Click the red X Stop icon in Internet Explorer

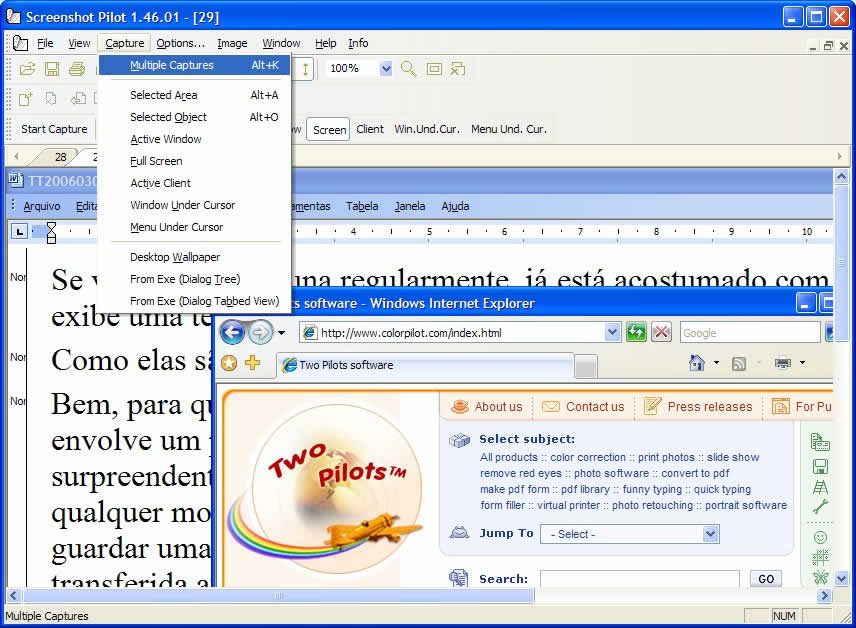coord(661,332)
